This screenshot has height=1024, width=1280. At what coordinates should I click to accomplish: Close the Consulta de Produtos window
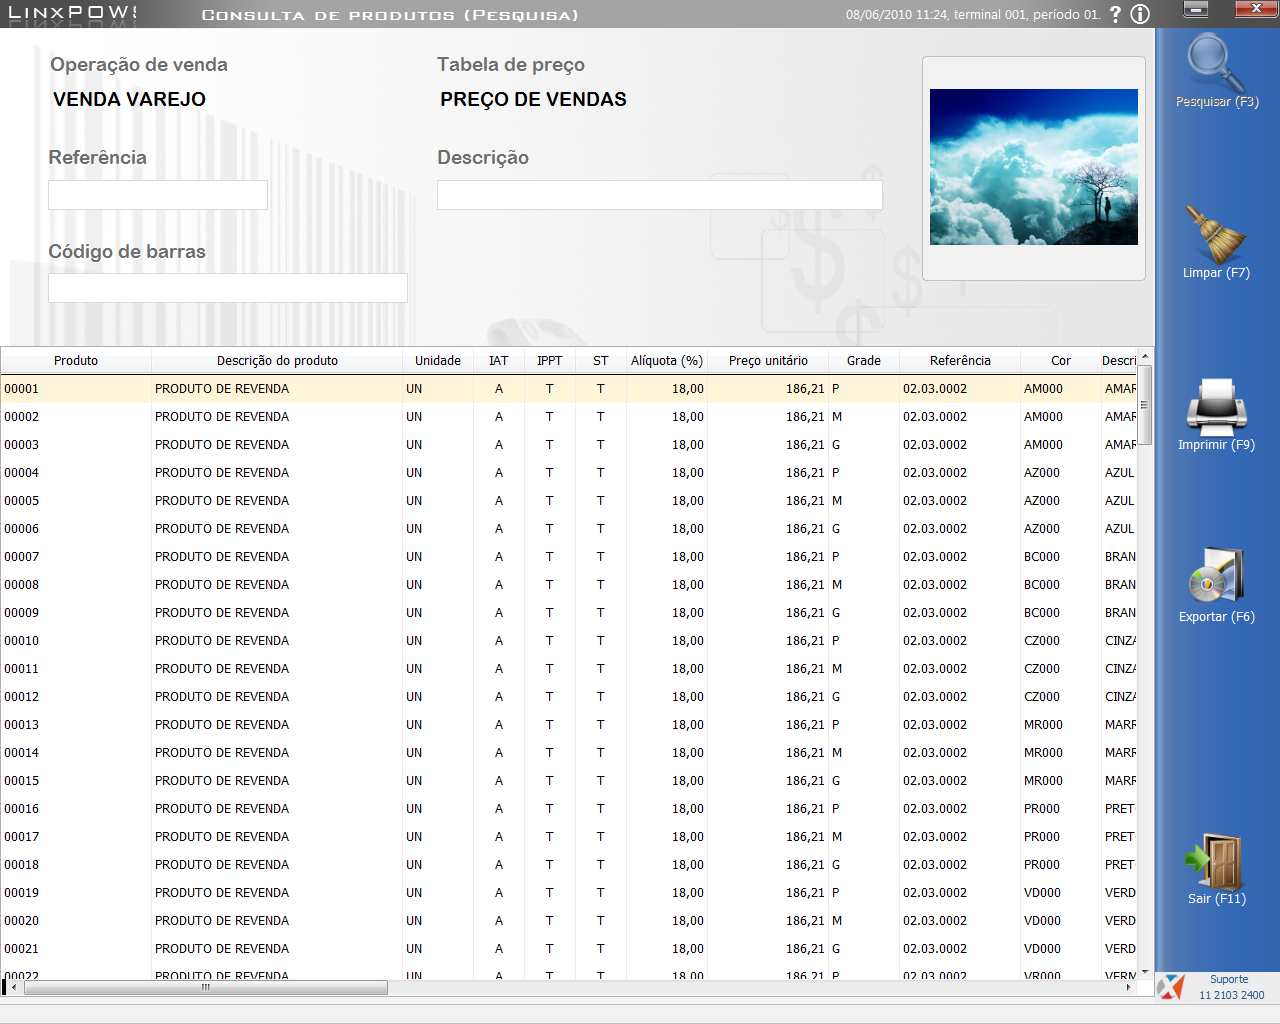[1256, 9]
